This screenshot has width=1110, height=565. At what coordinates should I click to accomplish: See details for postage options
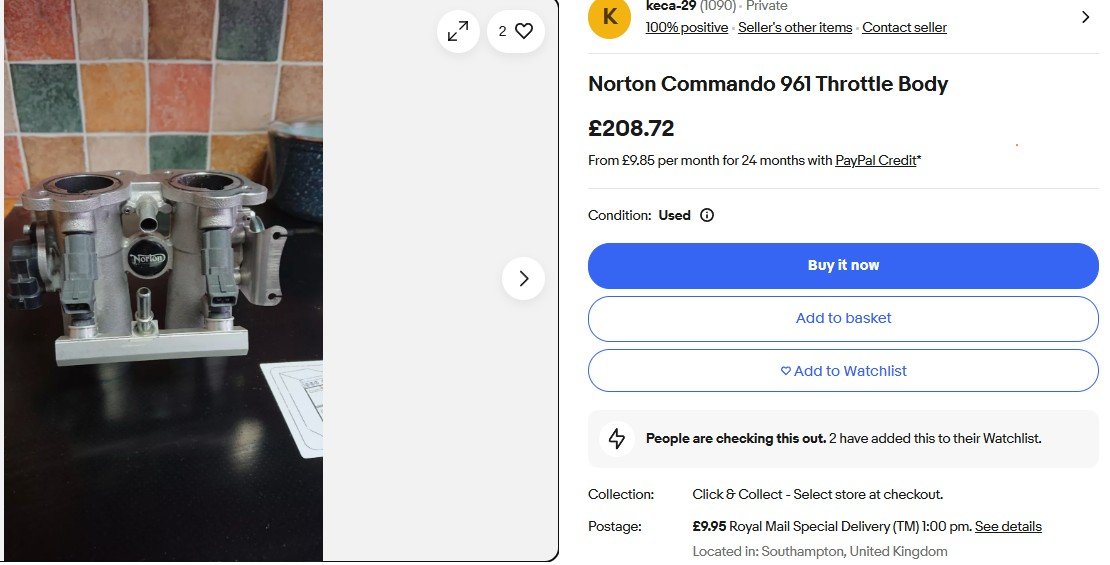pyautogui.click(x=1008, y=526)
